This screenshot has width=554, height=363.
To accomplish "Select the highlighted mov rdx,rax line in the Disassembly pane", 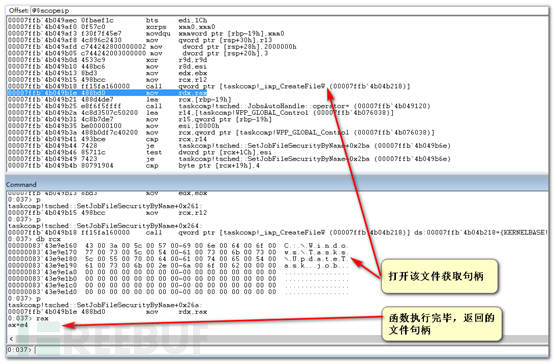I will pos(107,93).
